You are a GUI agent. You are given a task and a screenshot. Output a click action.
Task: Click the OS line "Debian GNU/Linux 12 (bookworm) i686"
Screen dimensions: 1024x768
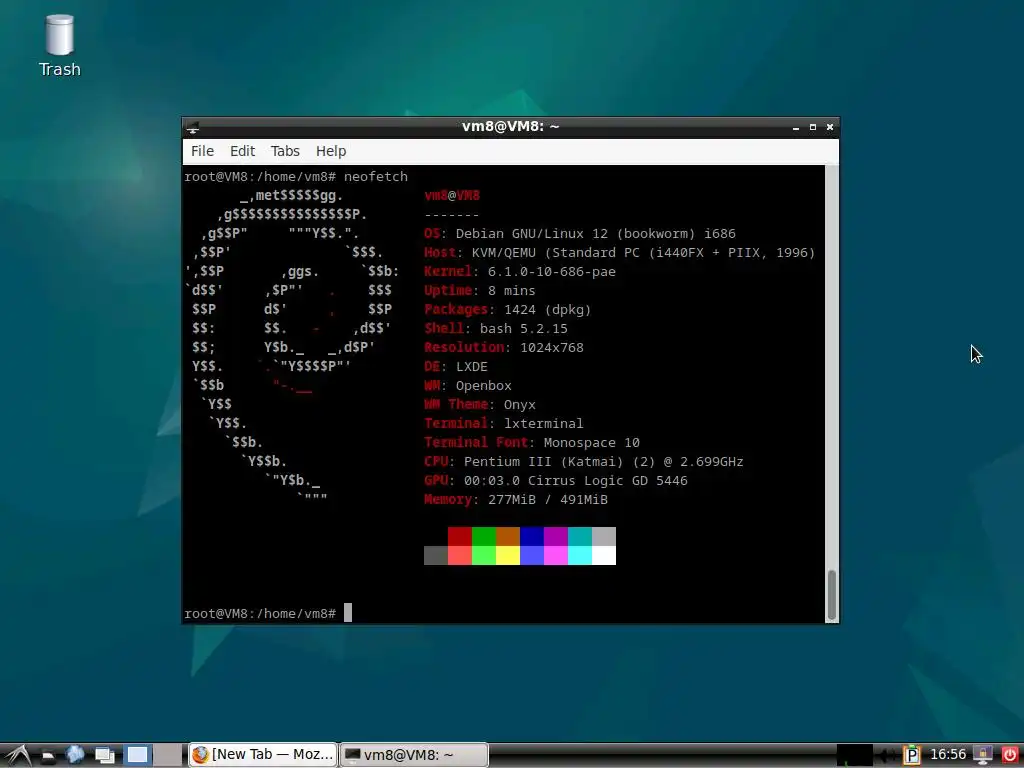click(596, 234)
